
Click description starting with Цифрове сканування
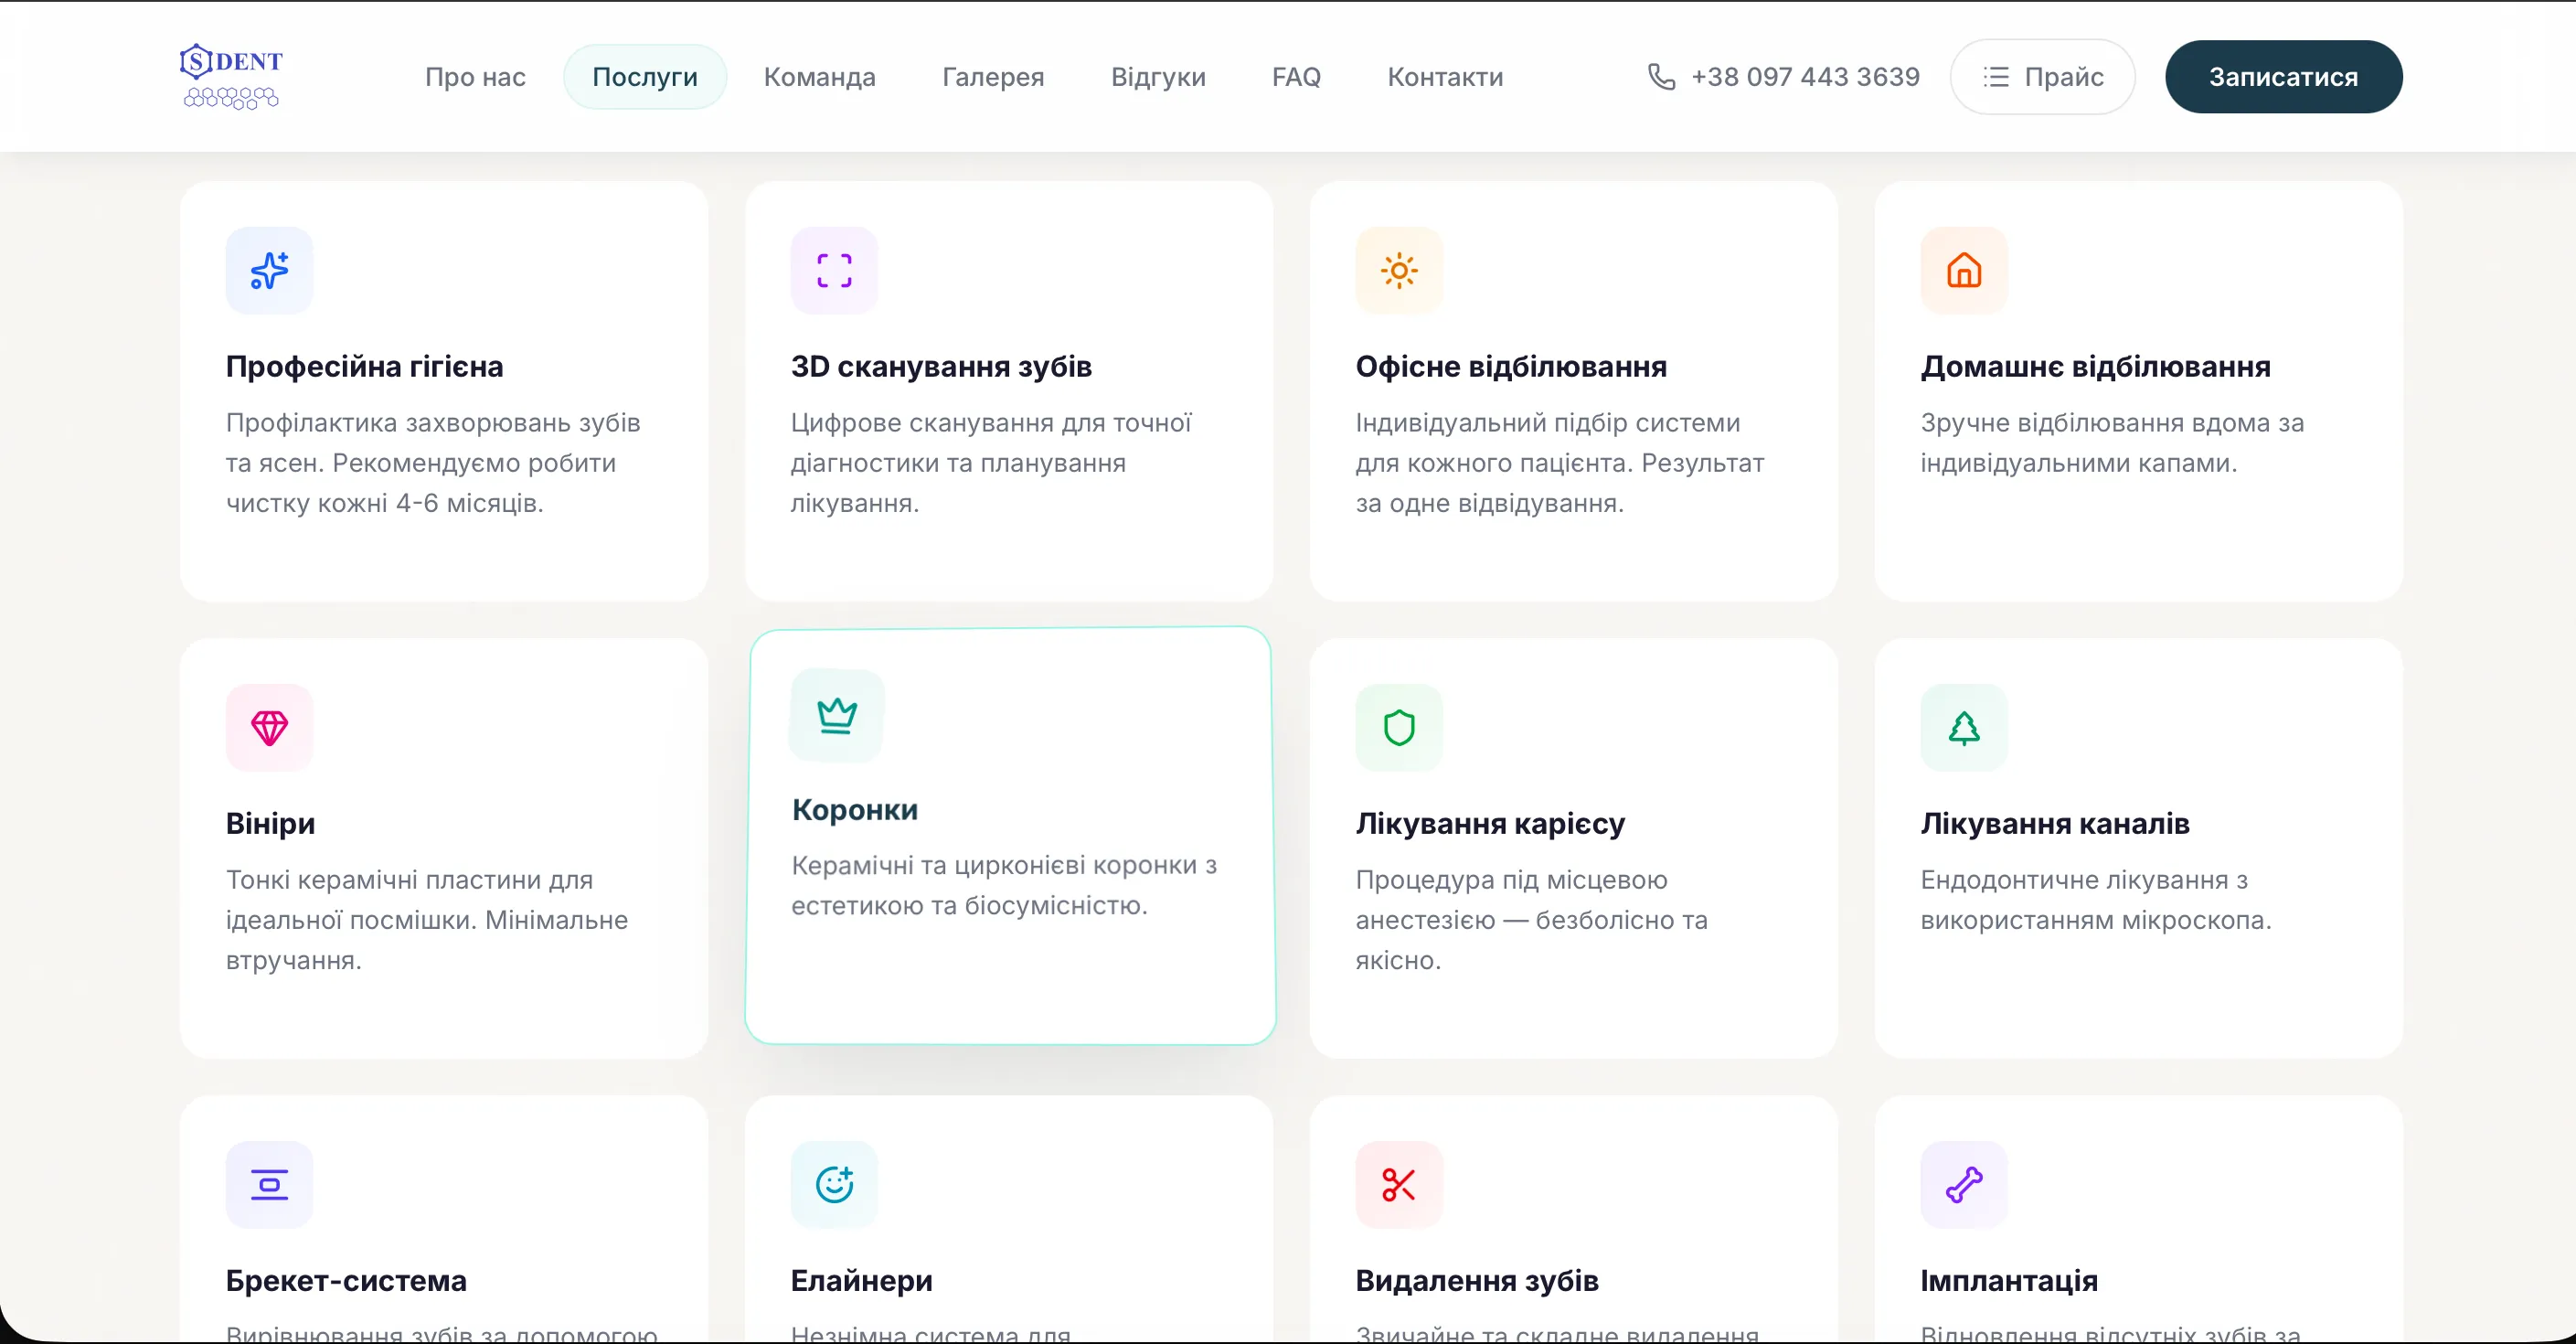pyautogui.click(x=991, y=463)
